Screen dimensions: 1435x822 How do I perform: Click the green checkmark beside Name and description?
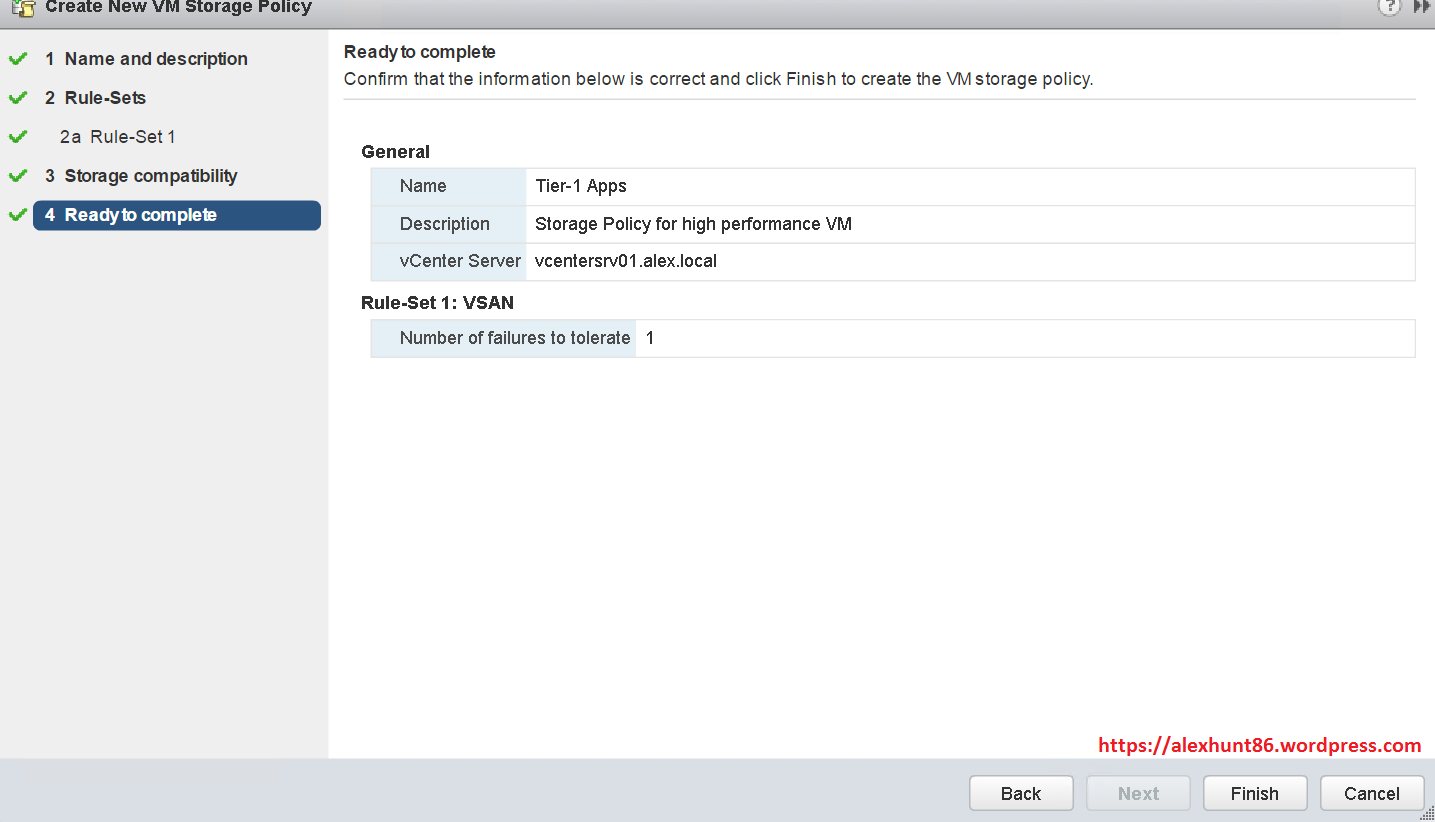point(17,58)
